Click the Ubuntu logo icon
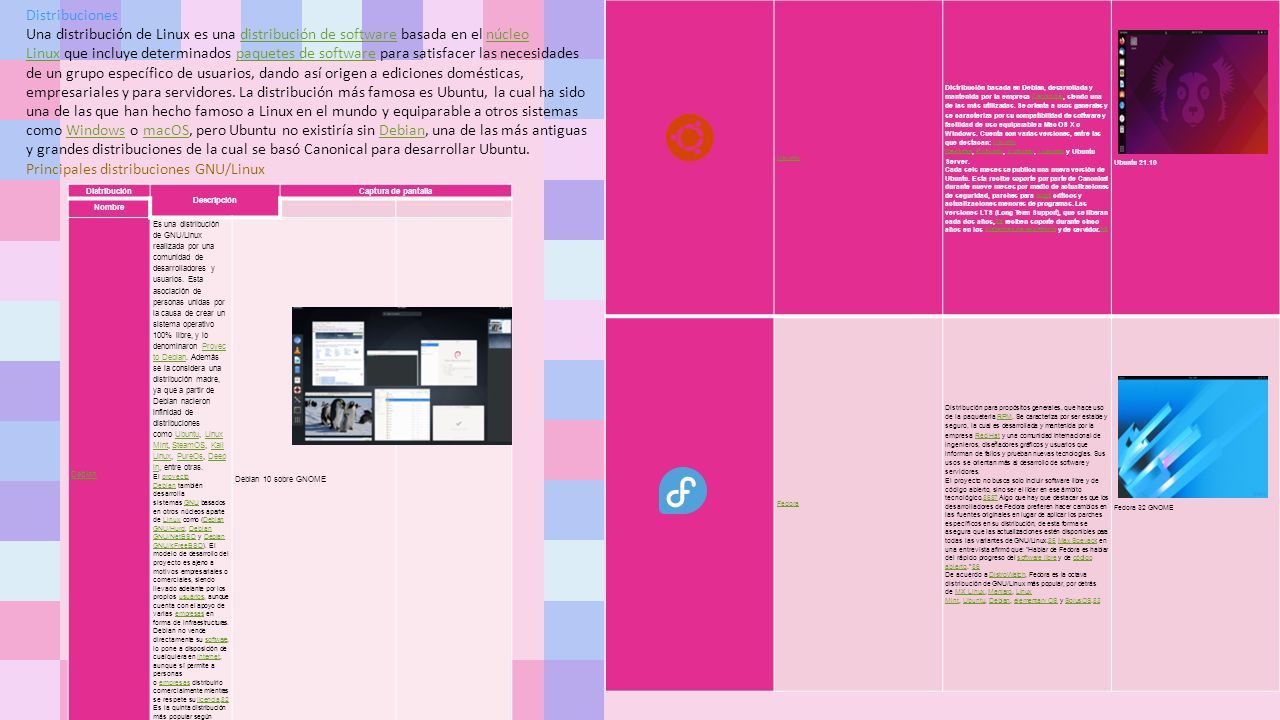Screen dimensions: 1280x720 [690, 138]
